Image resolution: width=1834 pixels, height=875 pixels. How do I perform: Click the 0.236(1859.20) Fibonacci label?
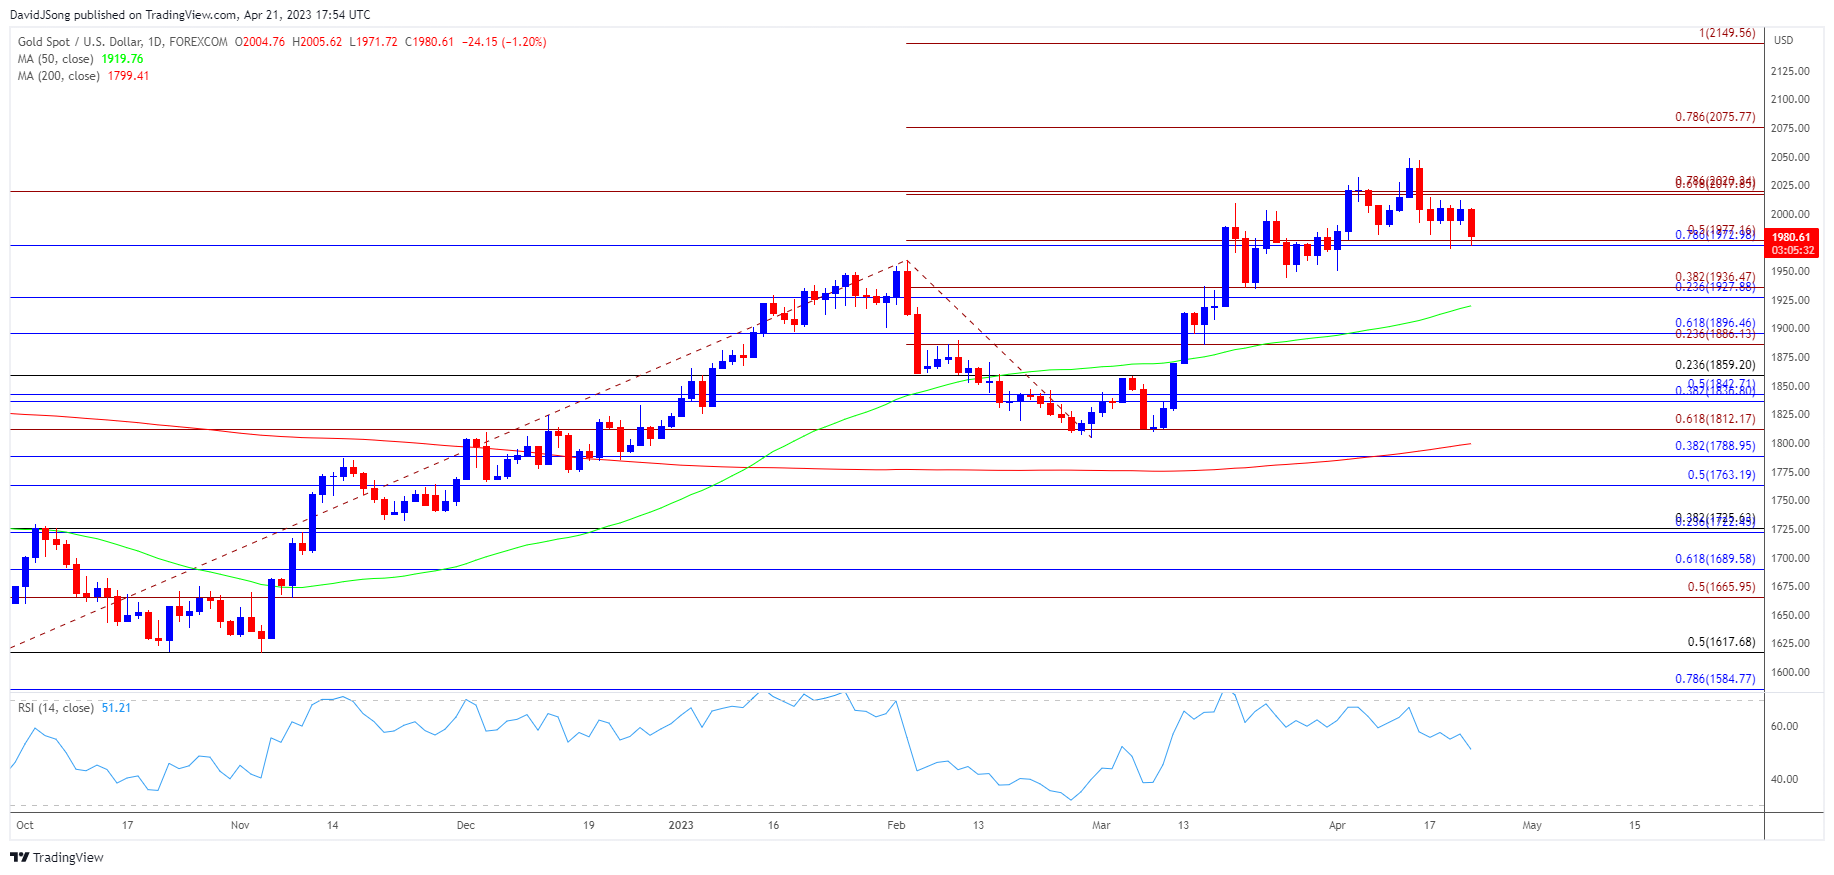pos(1715,365)
